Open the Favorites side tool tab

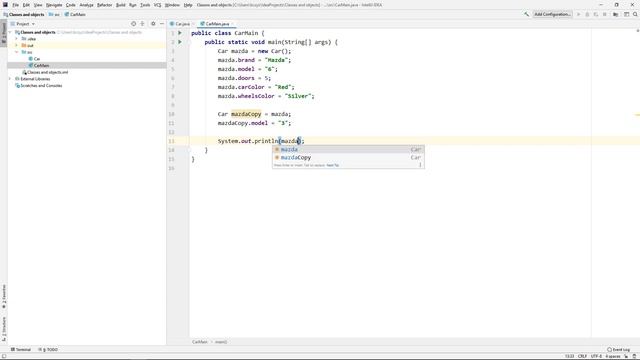[4, 296]
